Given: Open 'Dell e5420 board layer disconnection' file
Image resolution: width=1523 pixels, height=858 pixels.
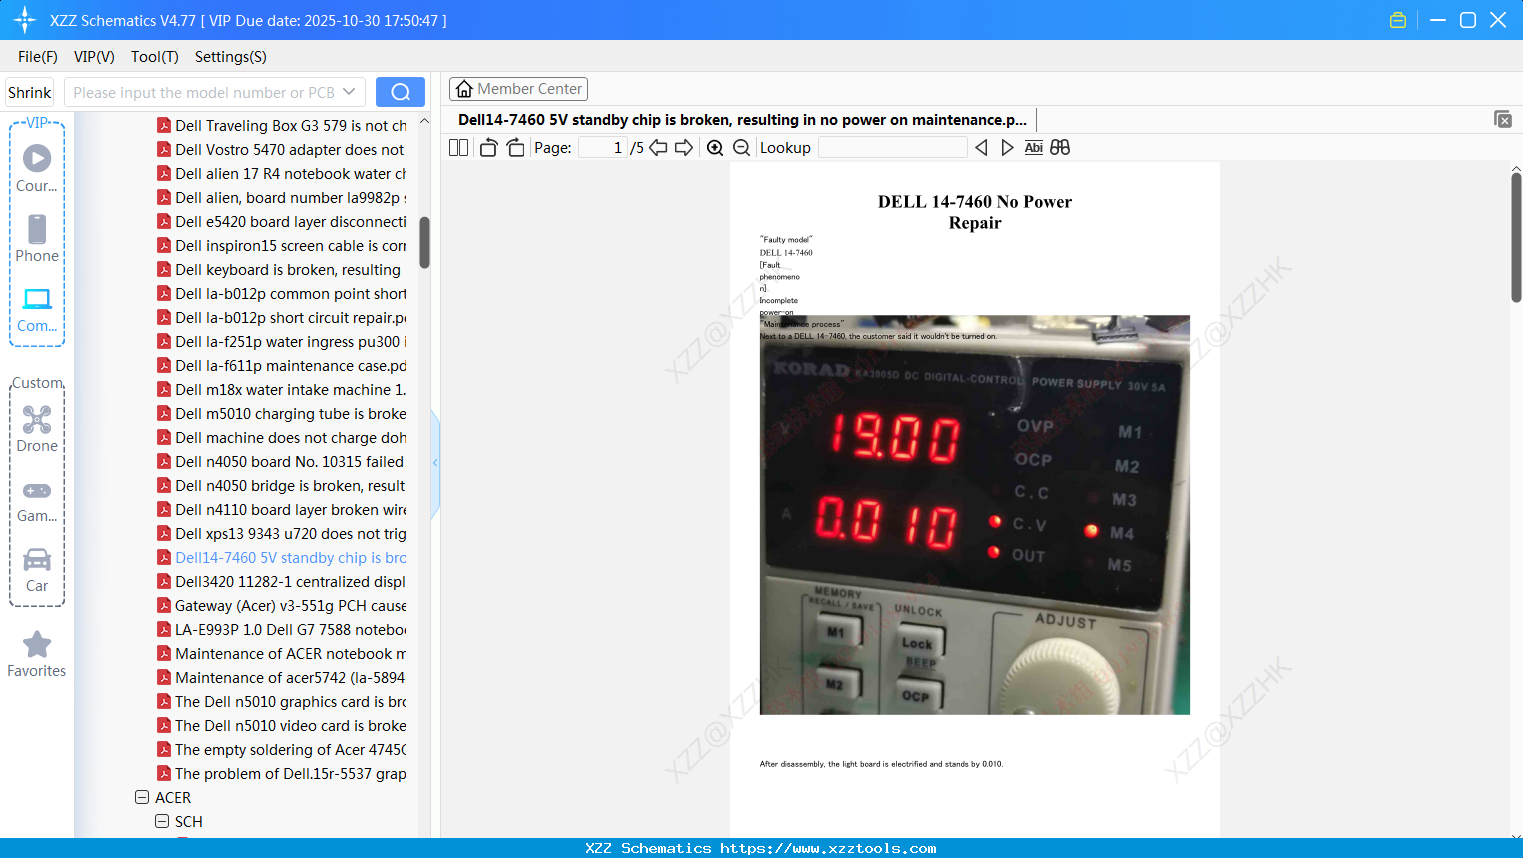Looking at the screenshot, I should tap(282, 221).
